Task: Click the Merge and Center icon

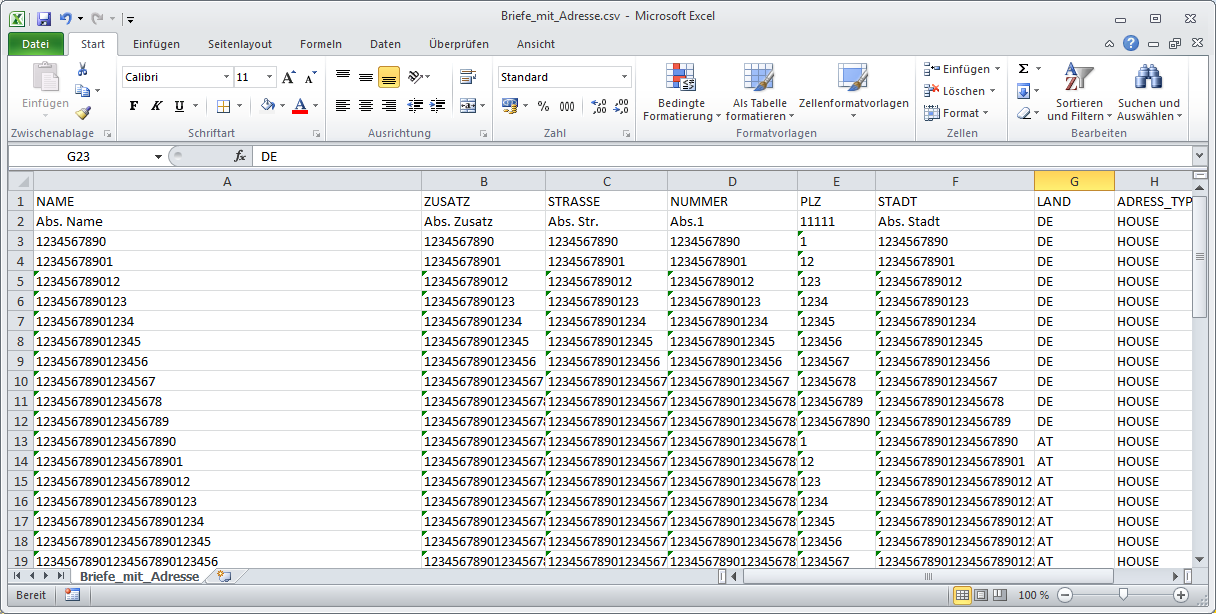Action: click(467, 106)
